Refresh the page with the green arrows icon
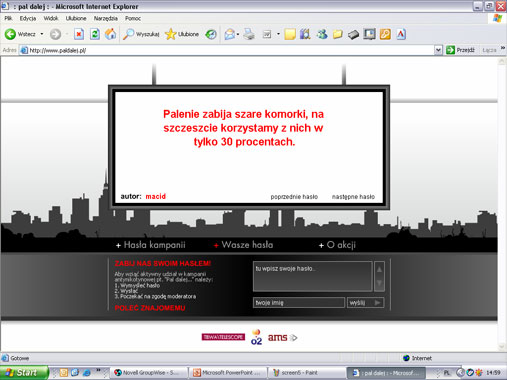The image size is (507, 380). pyautogui.click(x=95, y=34)
